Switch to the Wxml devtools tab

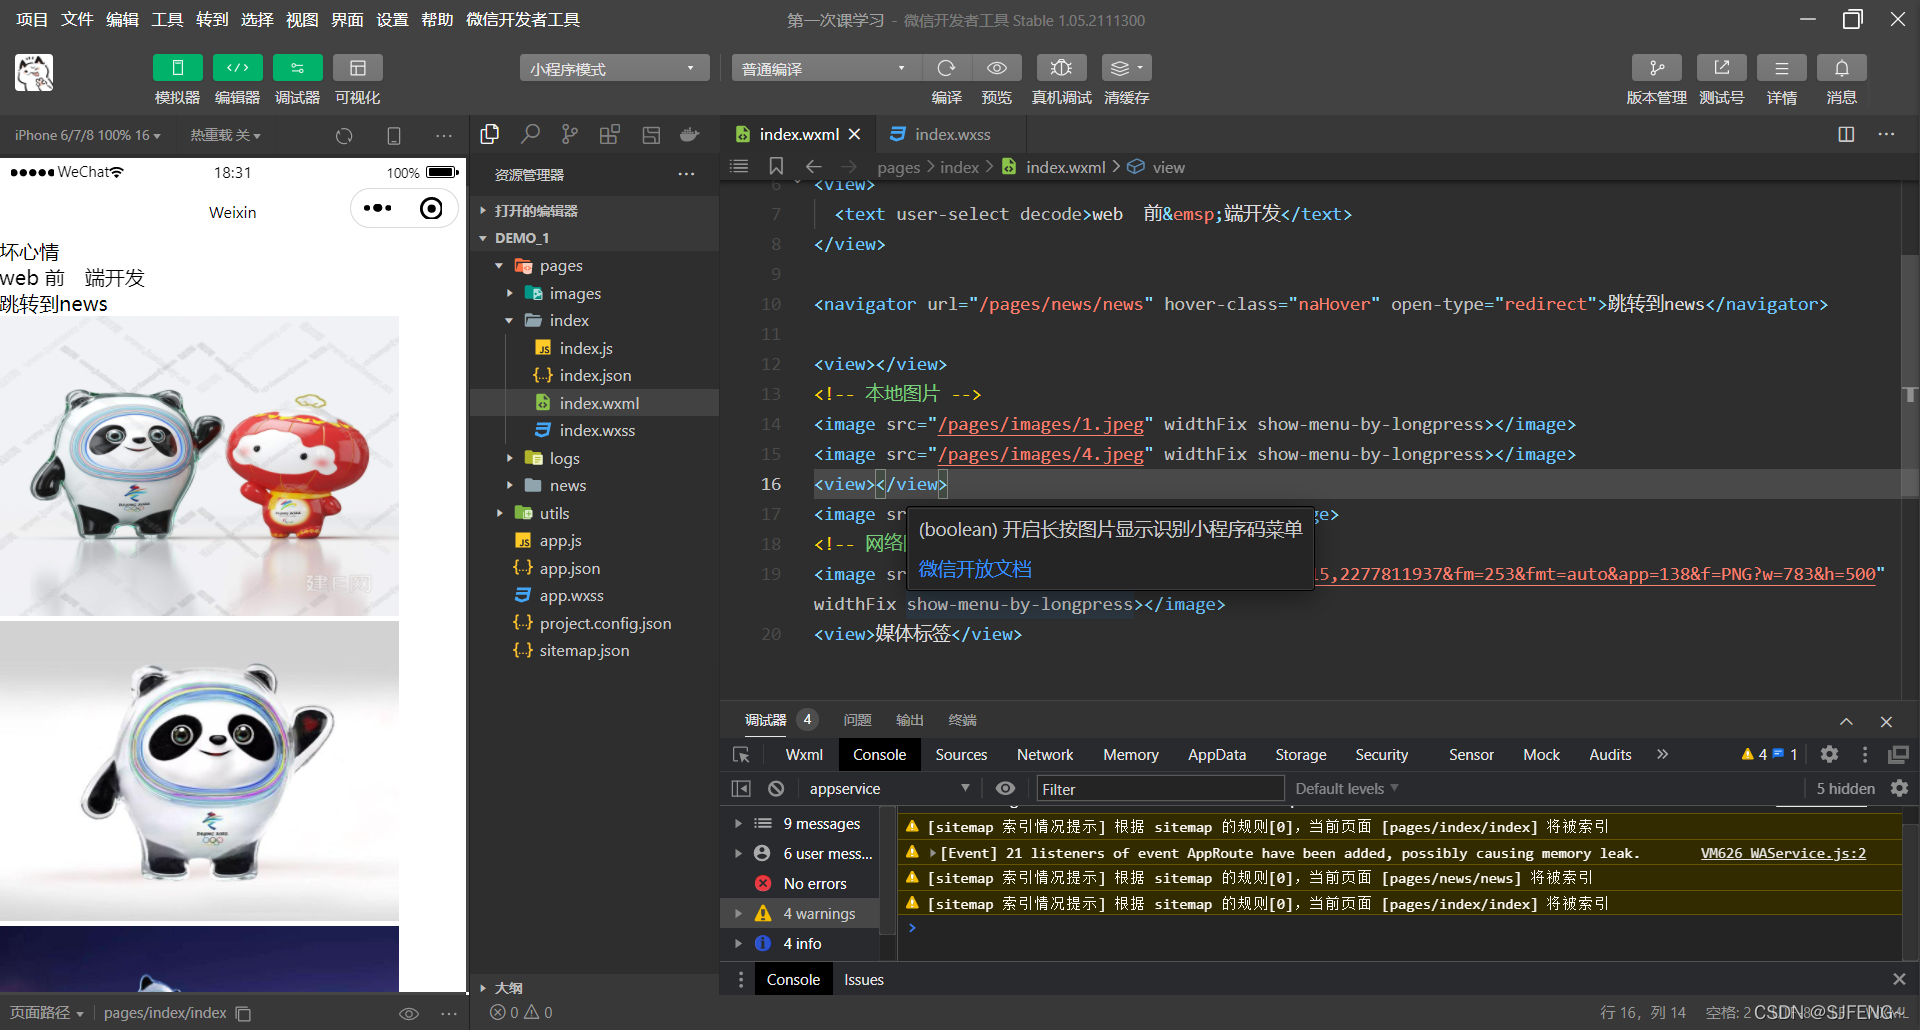(804, 755)
